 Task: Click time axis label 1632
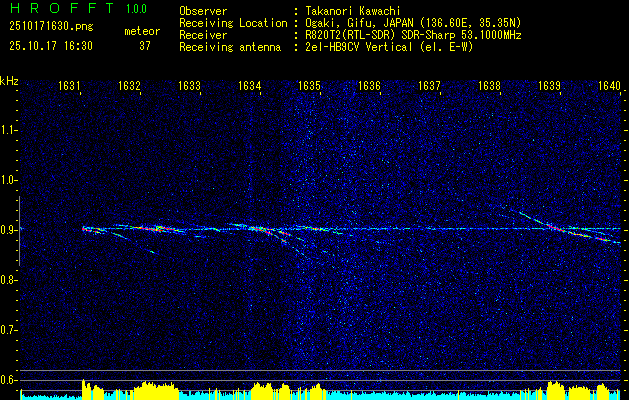pos(129,86)
